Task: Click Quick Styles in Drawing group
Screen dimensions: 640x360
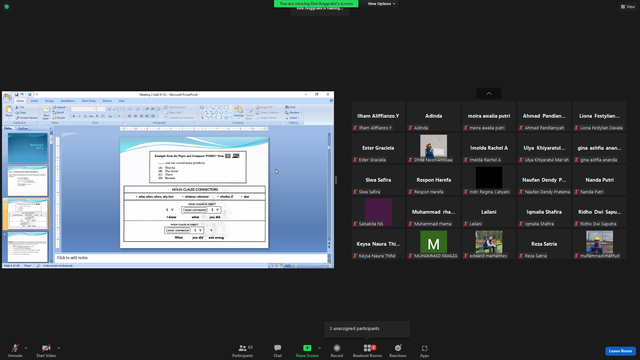Action: tap(249, 113)
